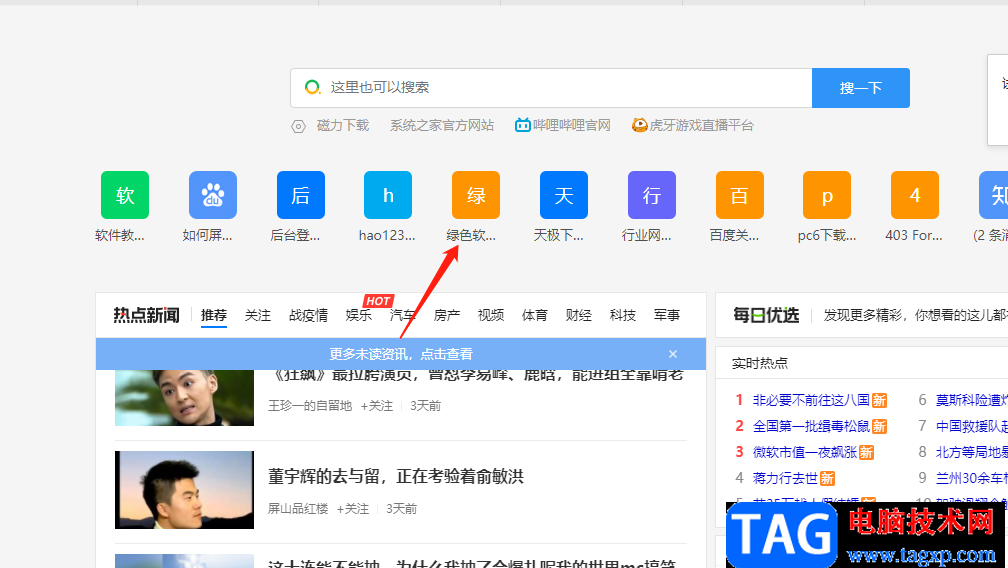The height and width of the screenshot is (568, 1008).
Task: Open the Baidu paw shortcut icon
Action: tap(213, 195)
